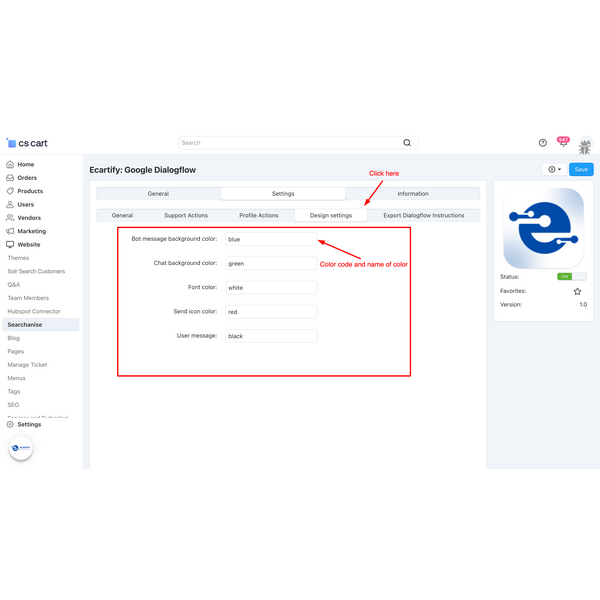Open the help question mark icon
The image size is (600, 600).
543,143
